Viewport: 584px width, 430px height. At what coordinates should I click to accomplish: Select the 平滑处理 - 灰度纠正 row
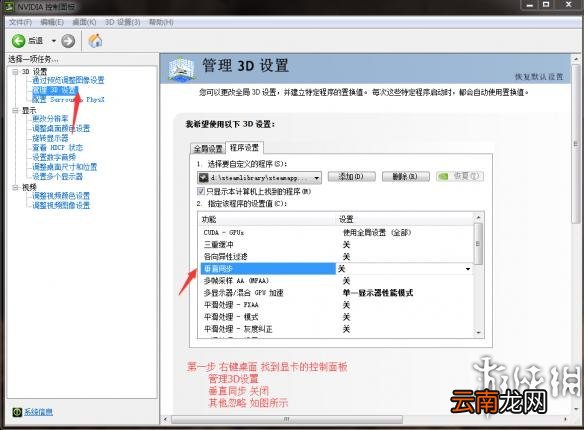(x=337, y=329)
